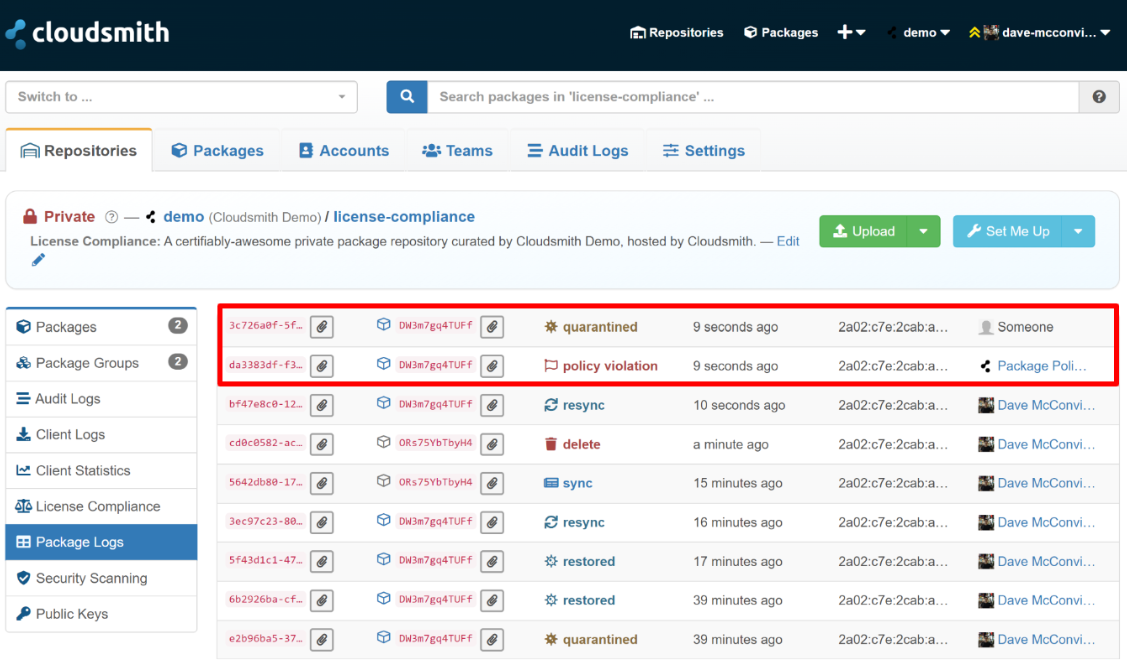Open License Compliance in the sidebar

[x=101, y=507]
